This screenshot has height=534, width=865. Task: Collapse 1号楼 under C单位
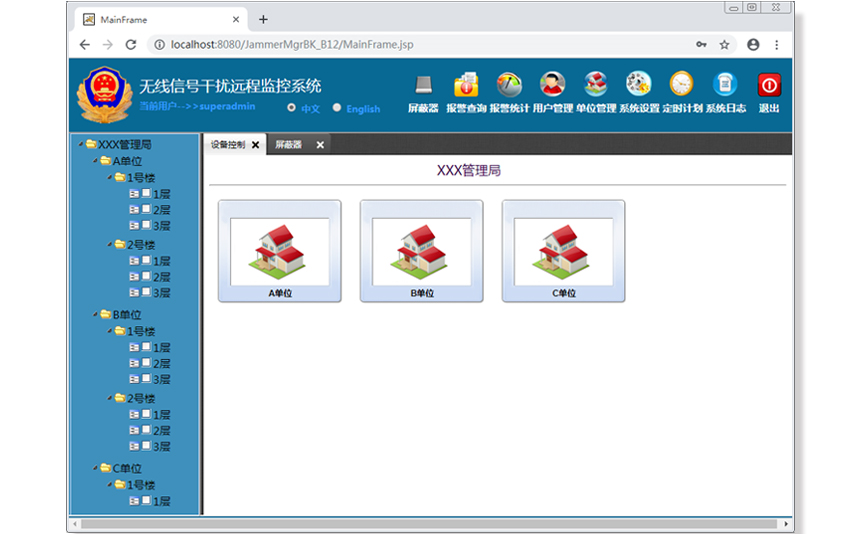click(x=110, y=485)
